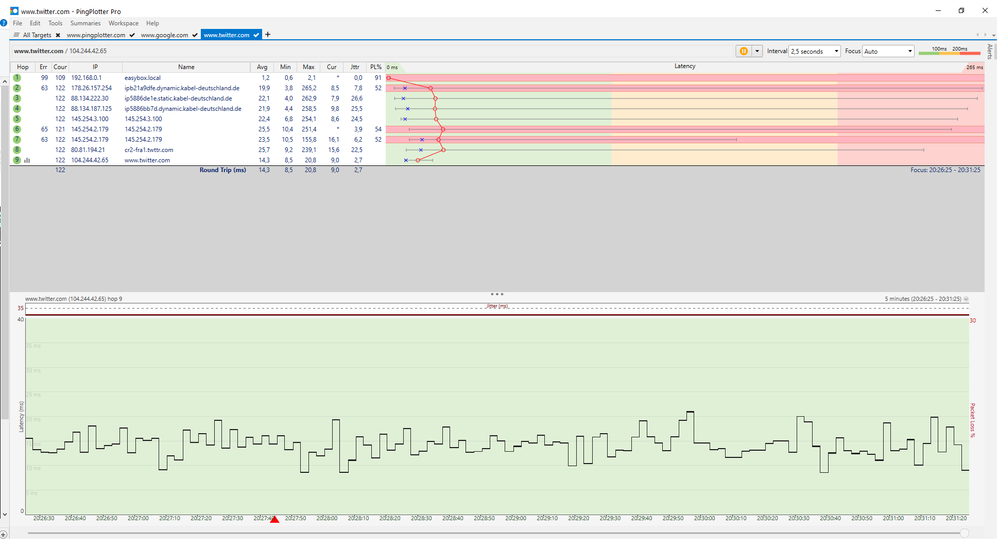Image resolution: width=998 pixels, height=544 pixels.
Task: Sort by the Avg column header
Action: click(262, 67)
